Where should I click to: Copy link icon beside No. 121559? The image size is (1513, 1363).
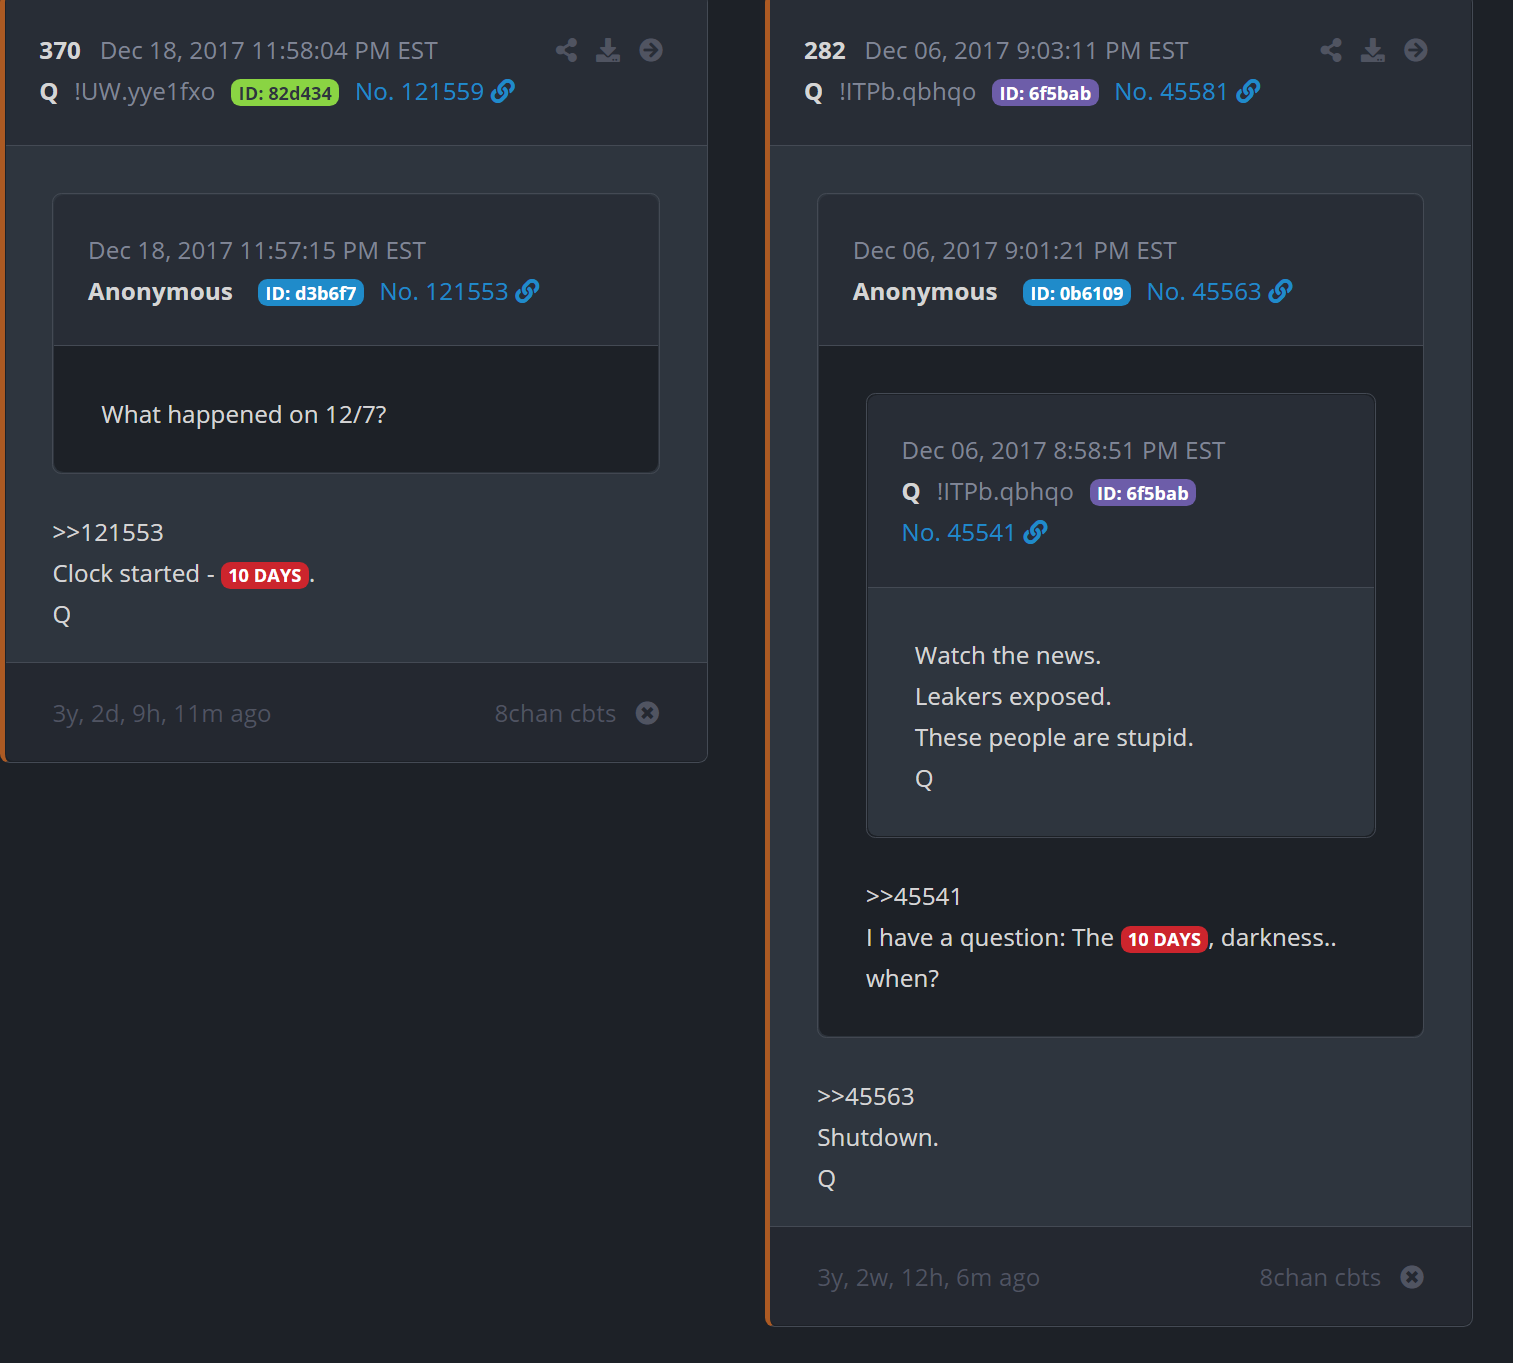point(503,91)
